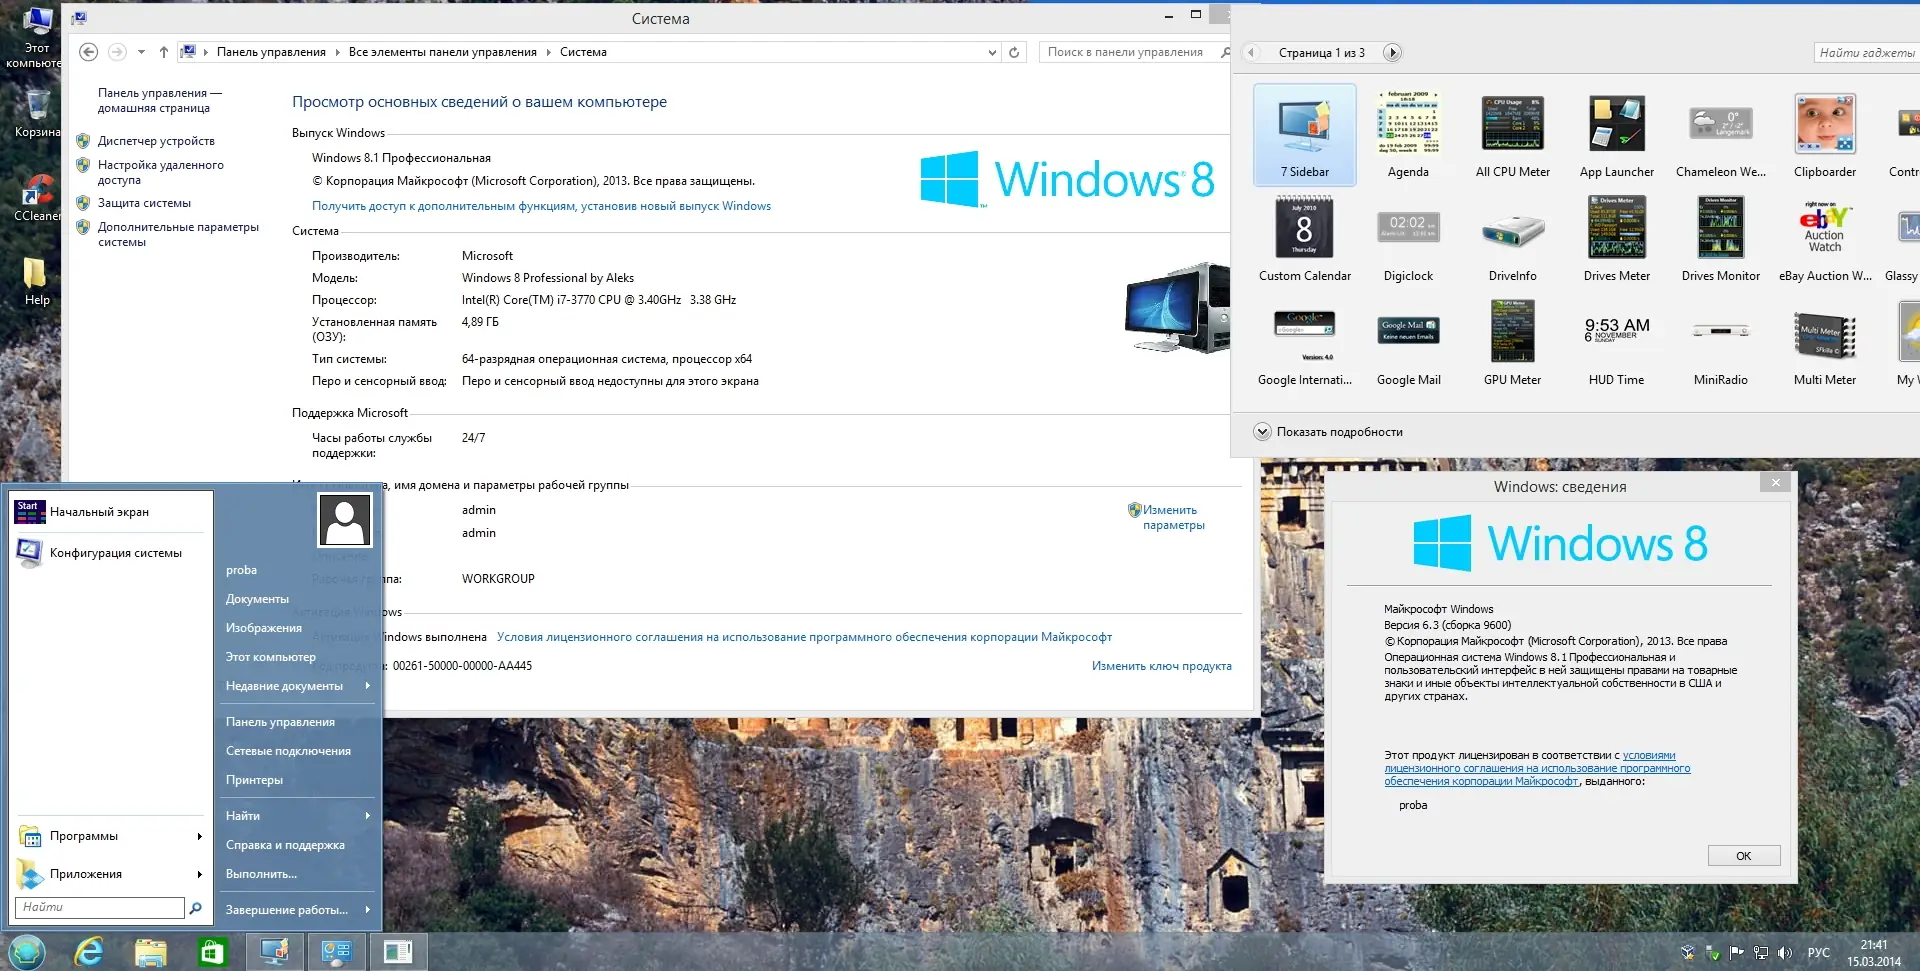Select the GPU Meter gadget

[1512, 342]
